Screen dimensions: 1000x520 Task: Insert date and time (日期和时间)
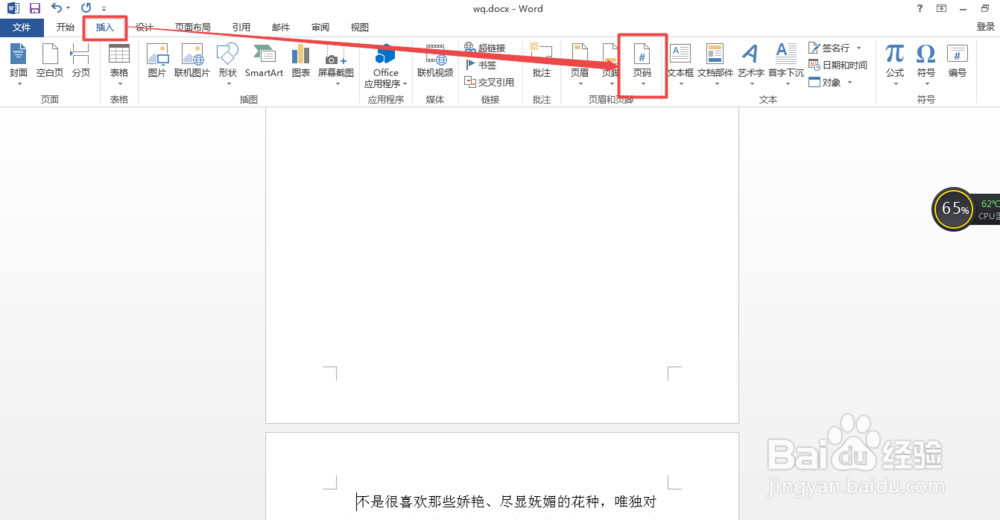click(x=838, y=65)
